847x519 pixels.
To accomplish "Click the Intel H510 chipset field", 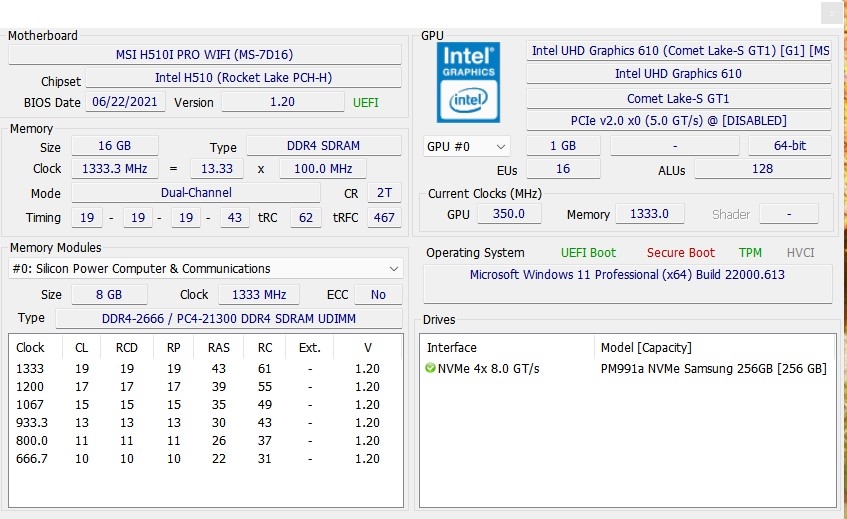I will pos(244,78).
